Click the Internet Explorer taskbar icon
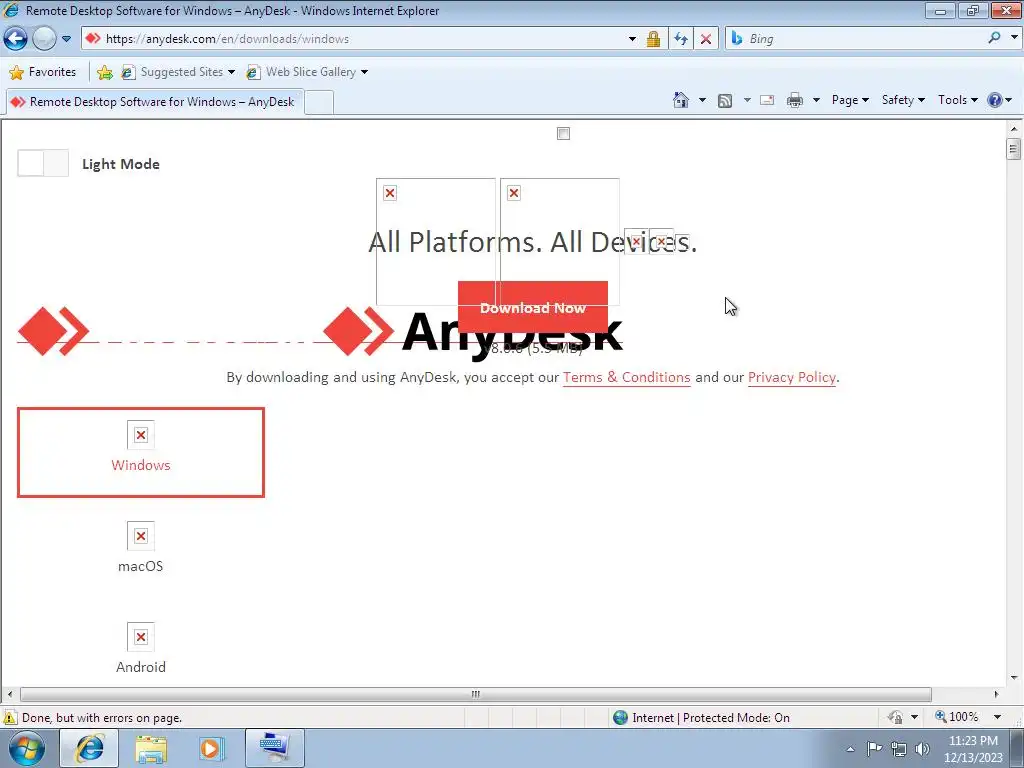 point(89,748)
